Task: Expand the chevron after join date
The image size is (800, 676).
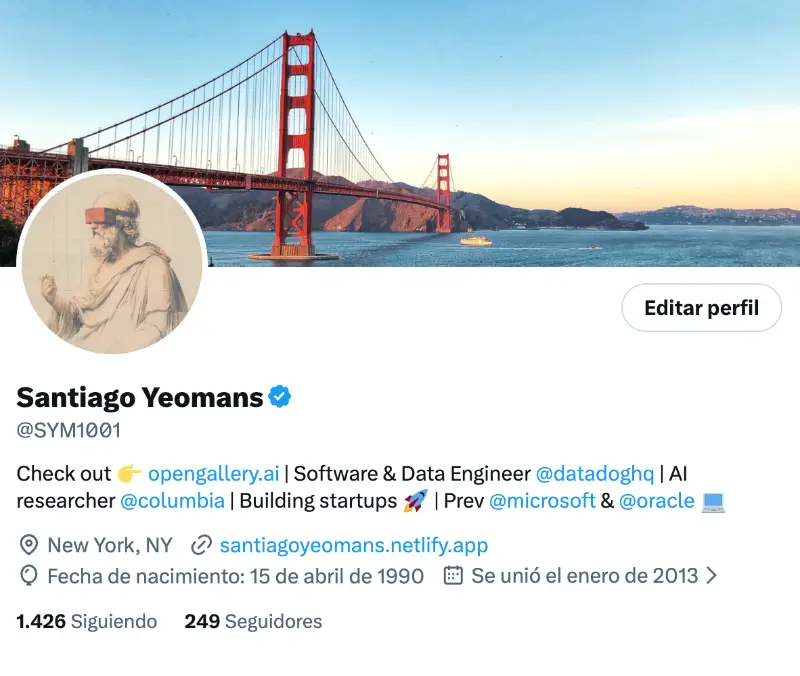Action: (712, 576)
